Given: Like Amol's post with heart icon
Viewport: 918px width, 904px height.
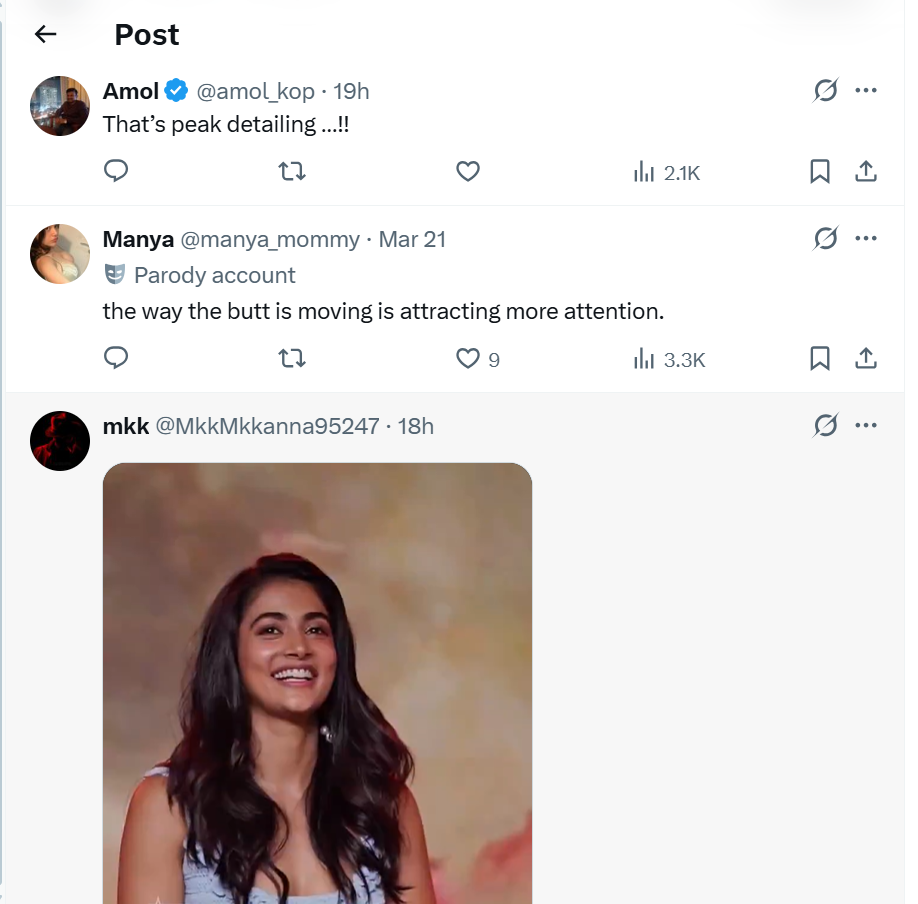Looking at the screenshot, I should click(x=468, y=172).
